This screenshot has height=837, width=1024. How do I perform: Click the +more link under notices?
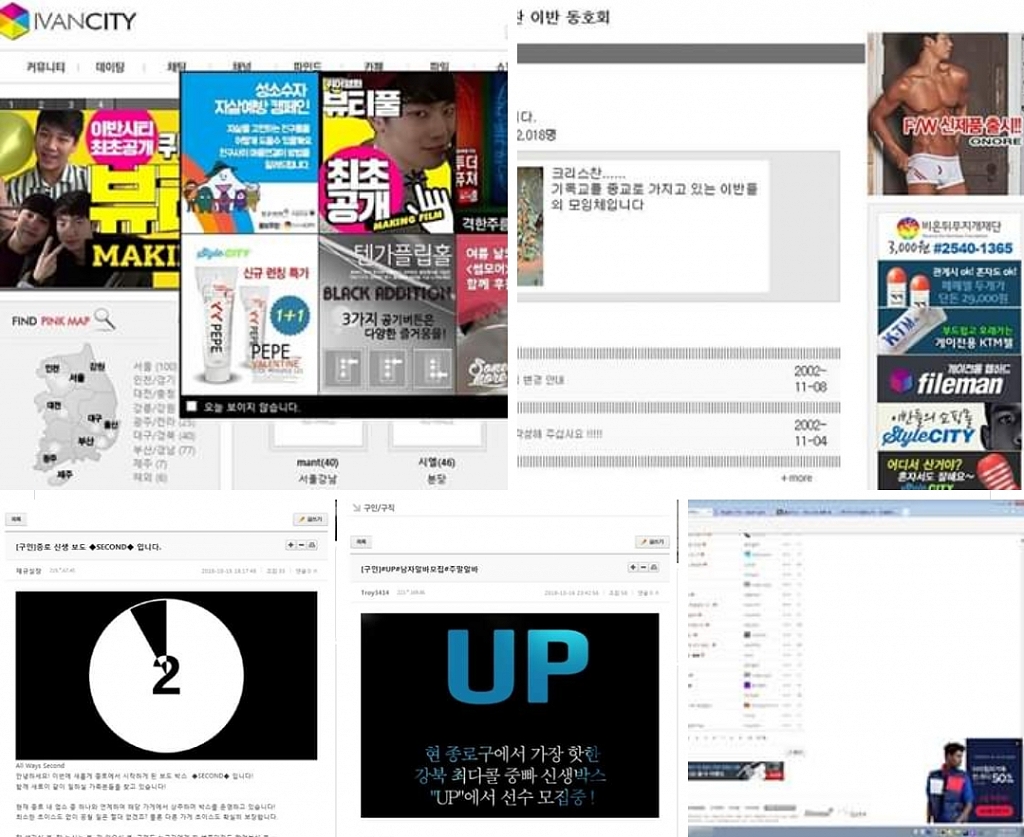point(796,478)
